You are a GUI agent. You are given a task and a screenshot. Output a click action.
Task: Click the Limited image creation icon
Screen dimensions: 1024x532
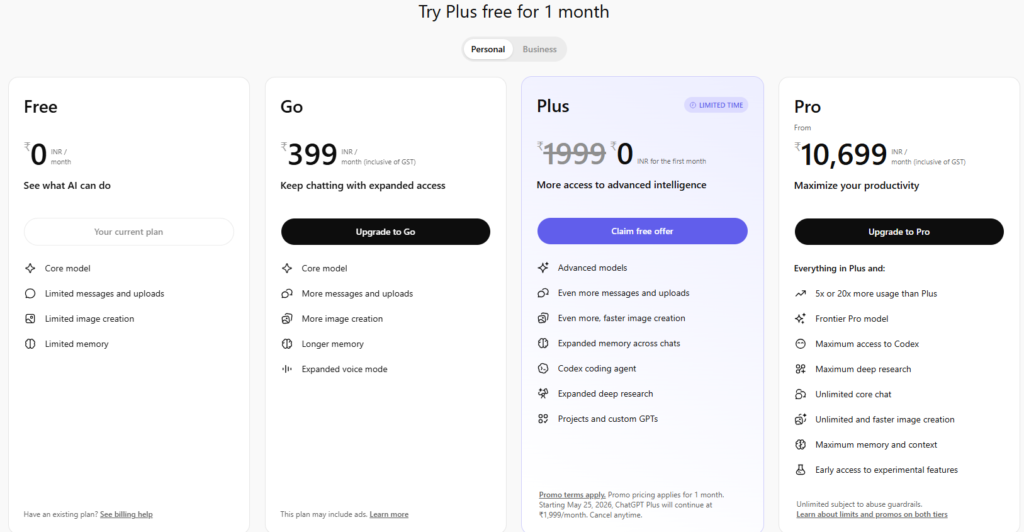tap(30, 319)
